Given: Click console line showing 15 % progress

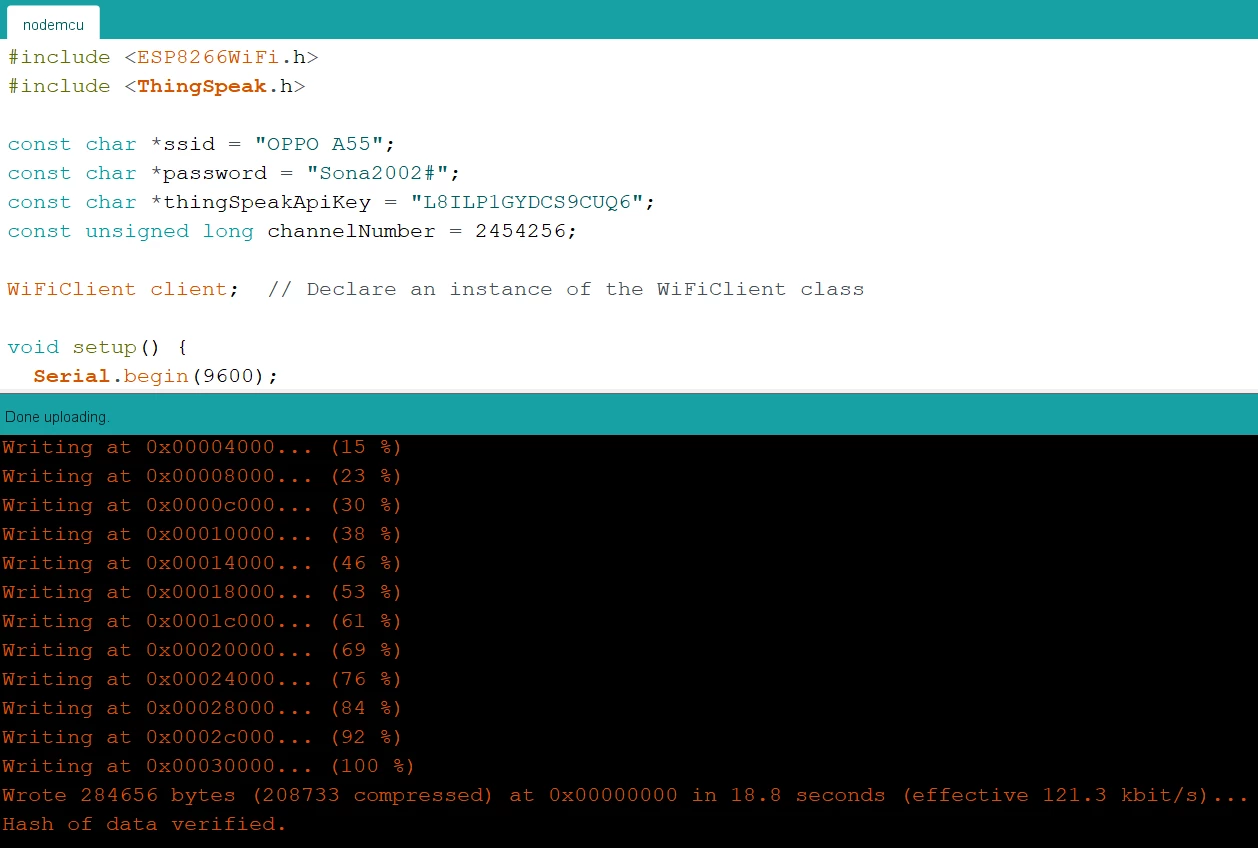Looking at the screenshot, I should pos(202,447).
